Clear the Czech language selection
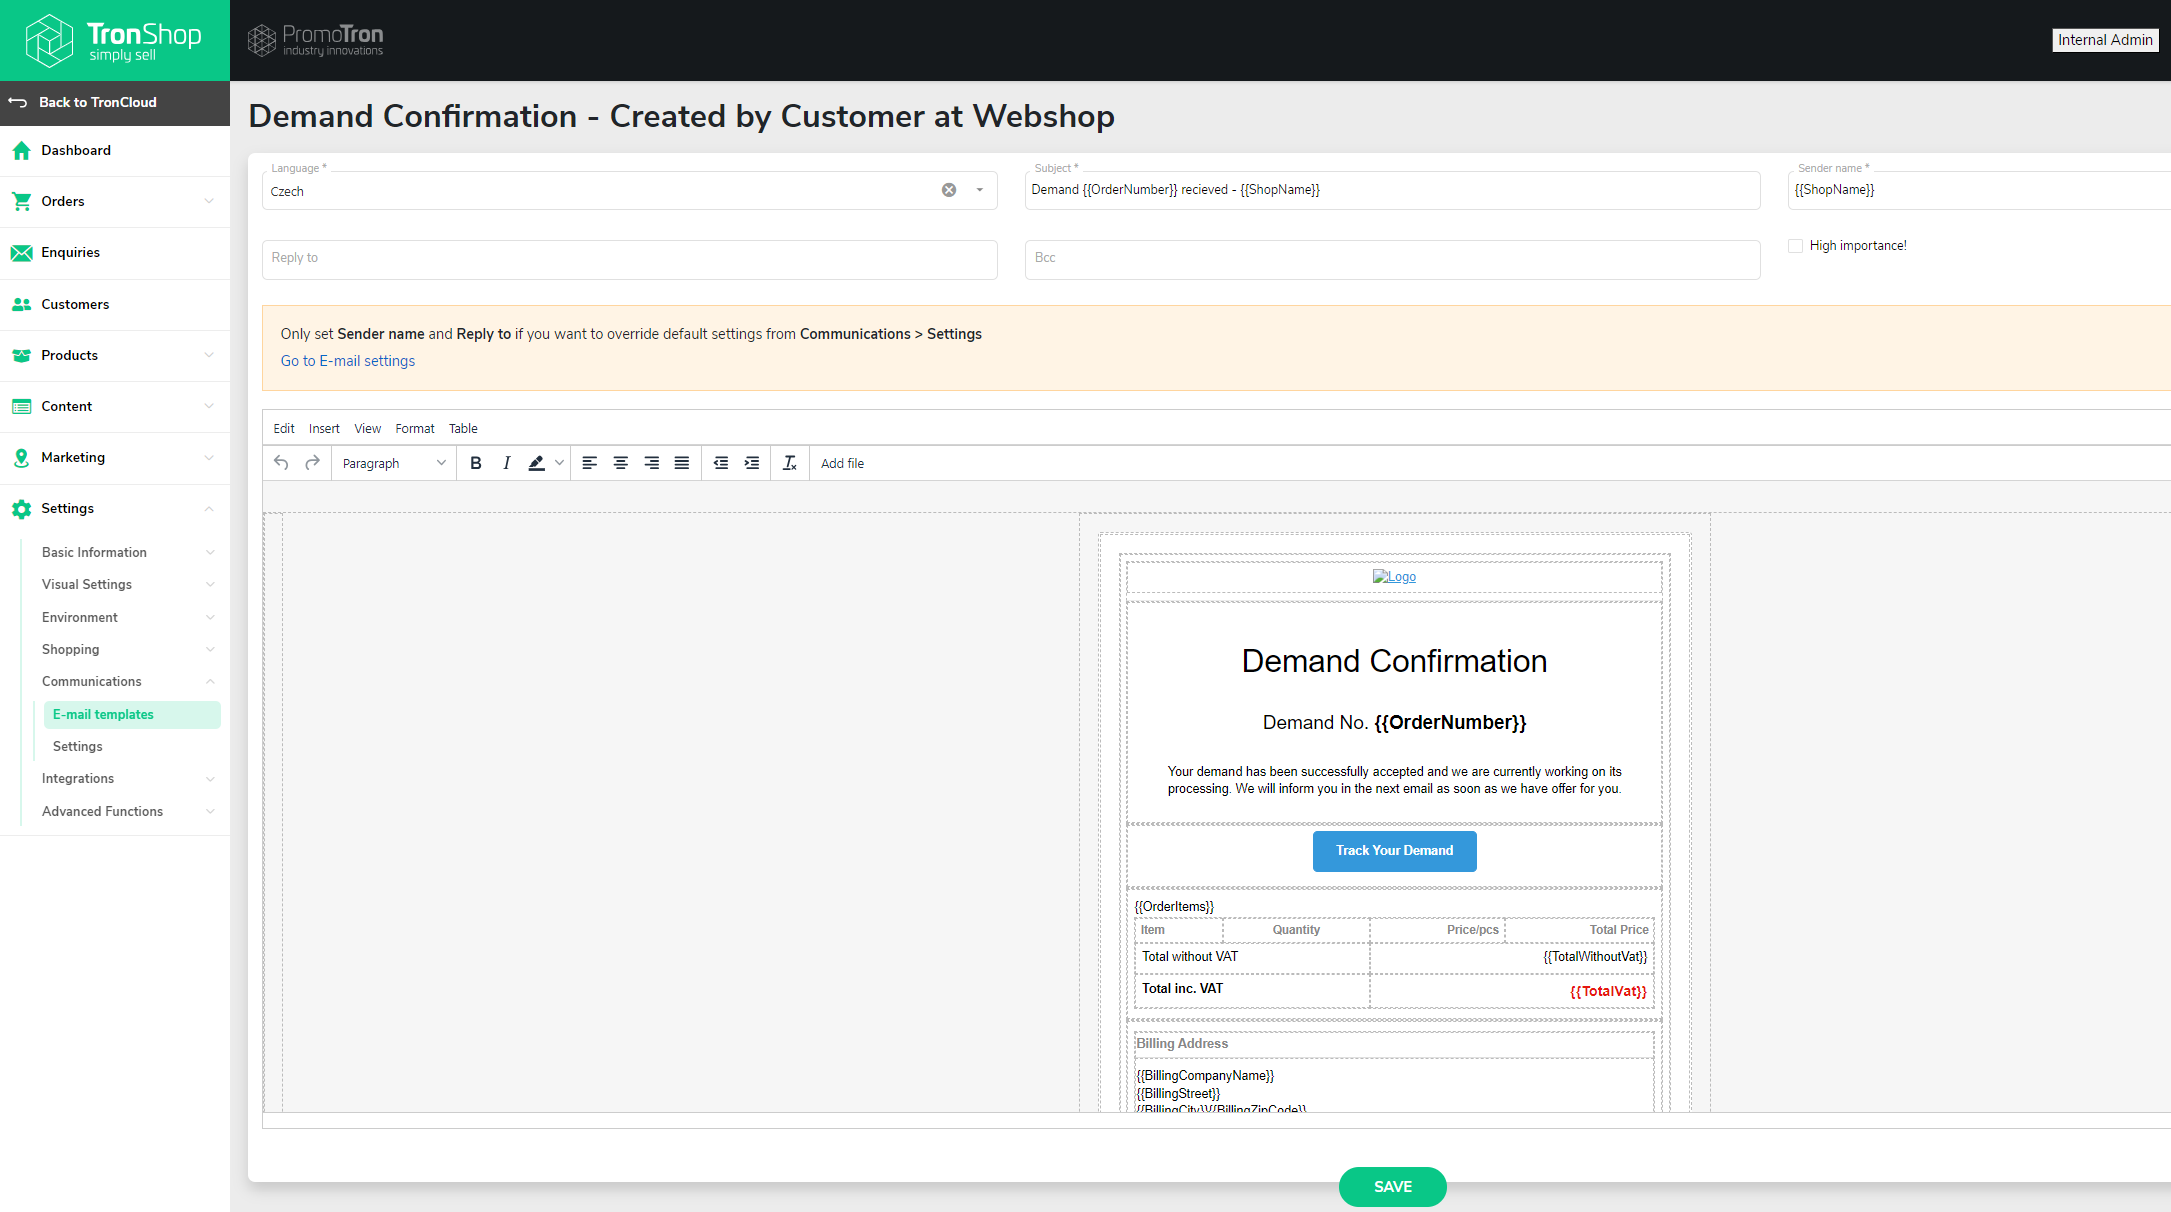2171x1212 pixels. pos(949,190)
